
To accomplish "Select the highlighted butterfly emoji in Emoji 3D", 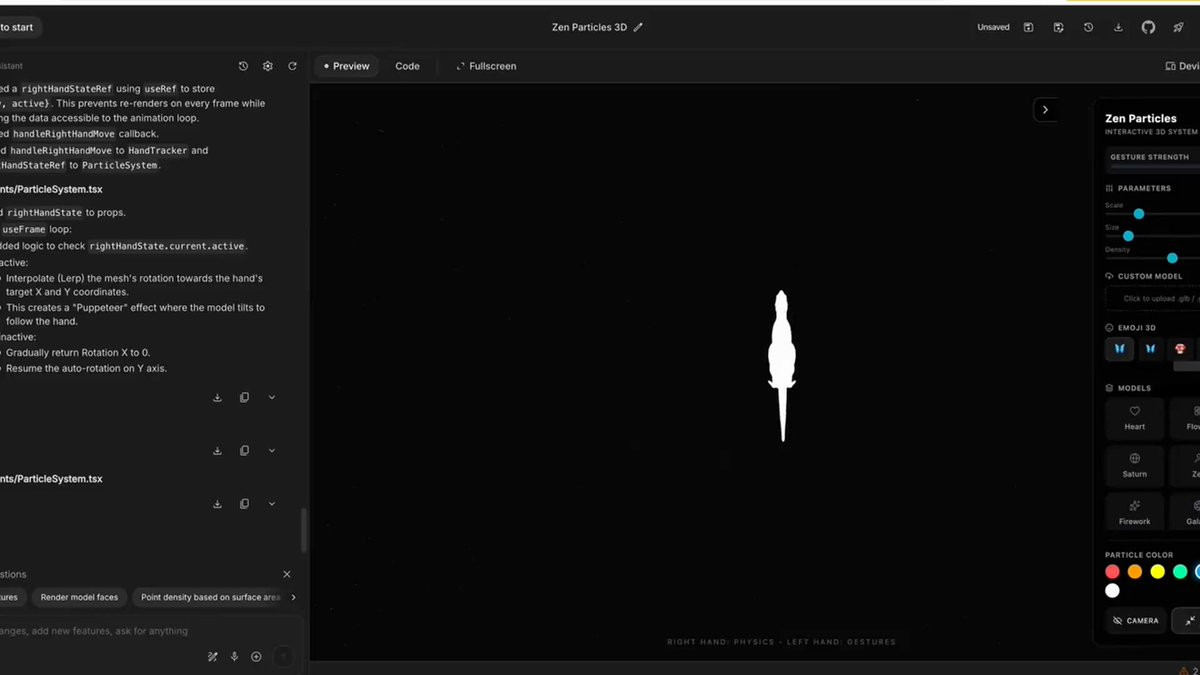I will tap(1120, 349).
